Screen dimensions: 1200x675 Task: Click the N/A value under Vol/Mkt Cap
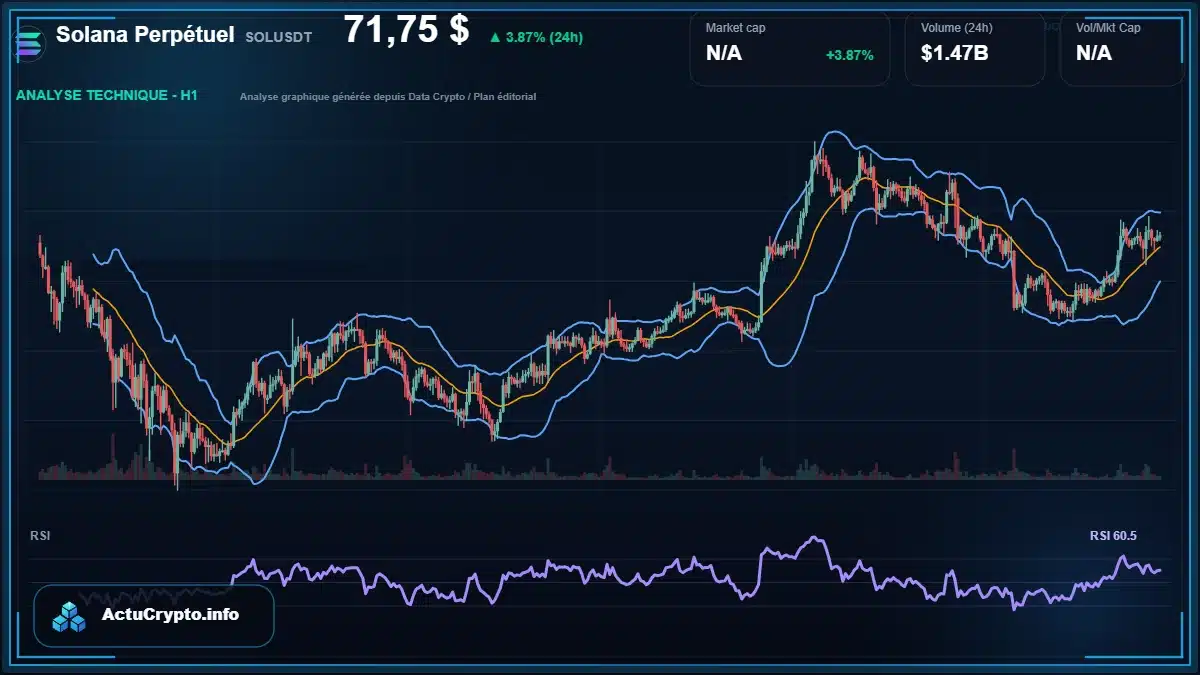1094,53
